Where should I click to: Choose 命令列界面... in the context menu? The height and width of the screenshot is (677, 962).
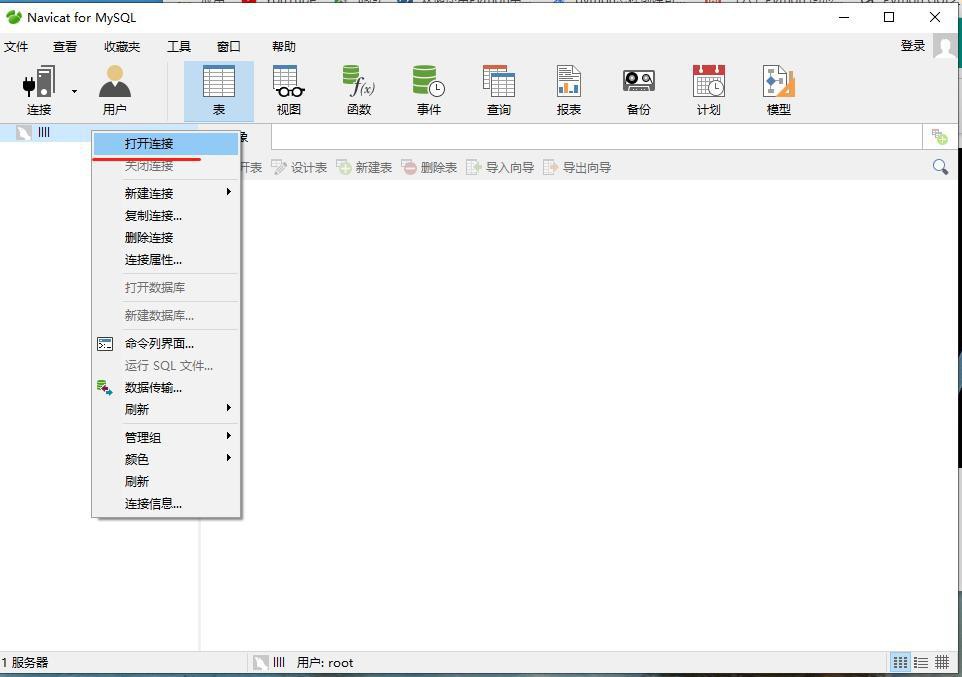tap(166, 344)
